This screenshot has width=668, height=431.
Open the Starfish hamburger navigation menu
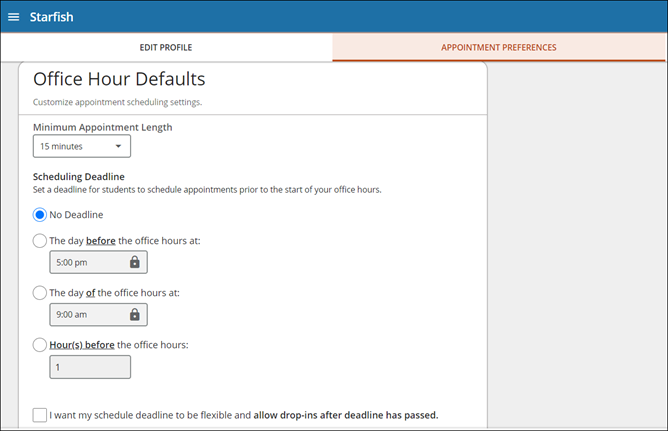14,17
